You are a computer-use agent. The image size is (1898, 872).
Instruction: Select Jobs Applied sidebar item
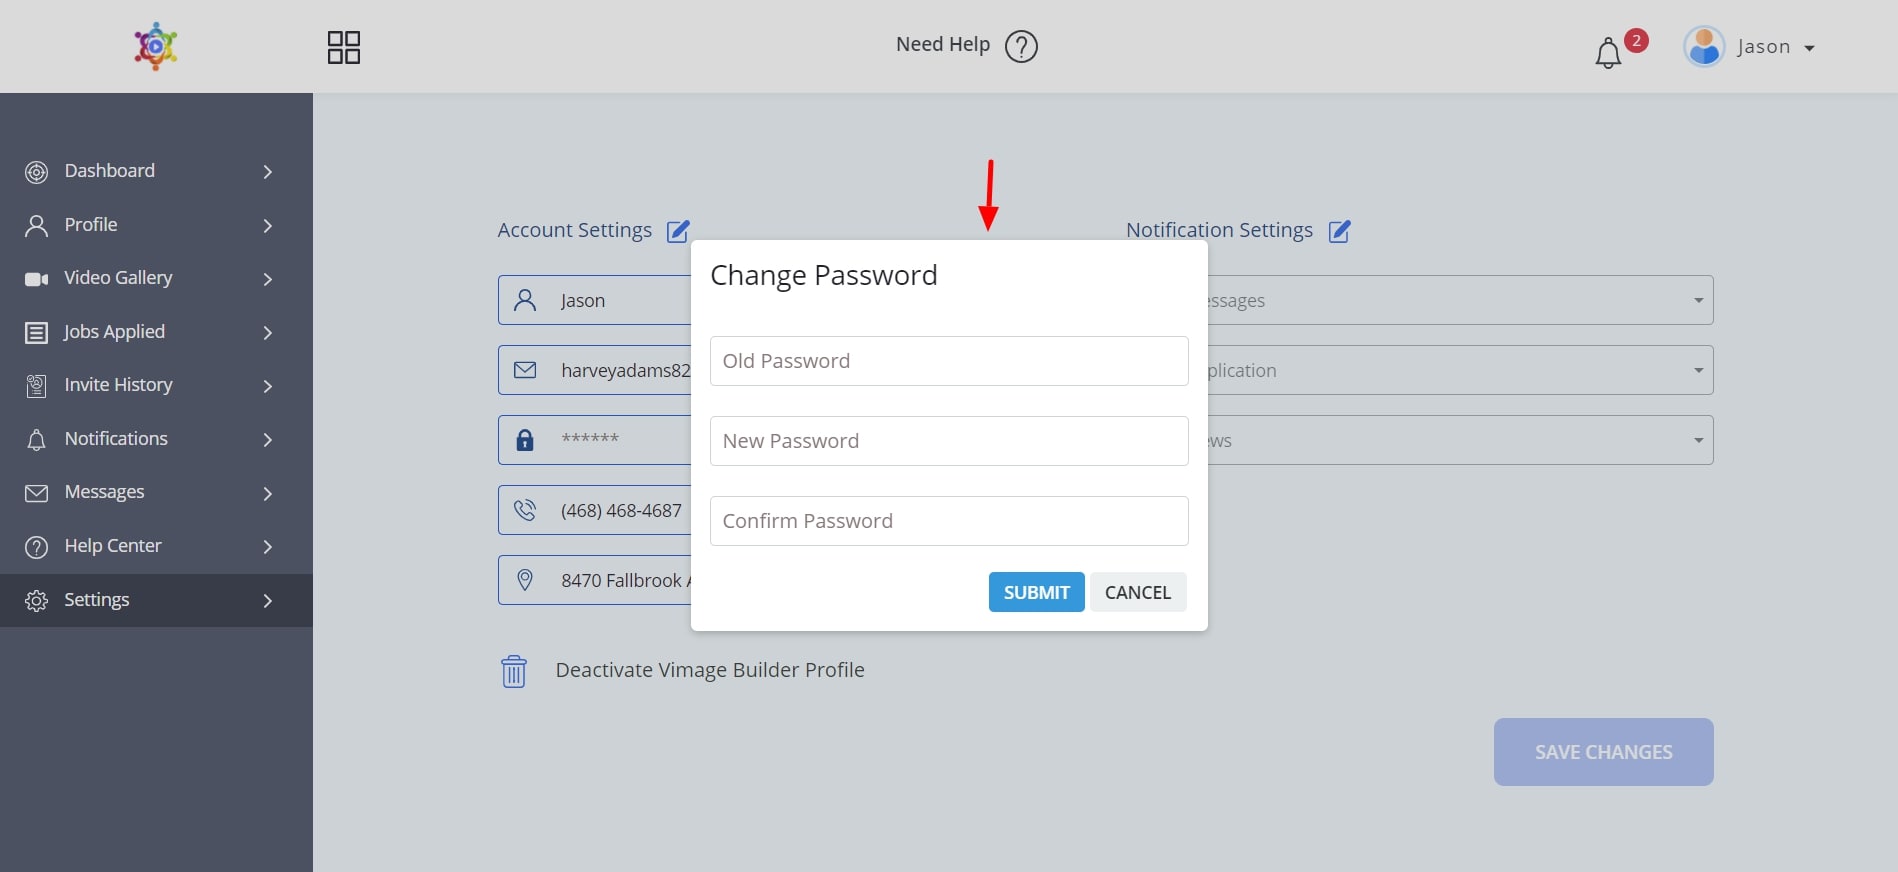(114, 332)
